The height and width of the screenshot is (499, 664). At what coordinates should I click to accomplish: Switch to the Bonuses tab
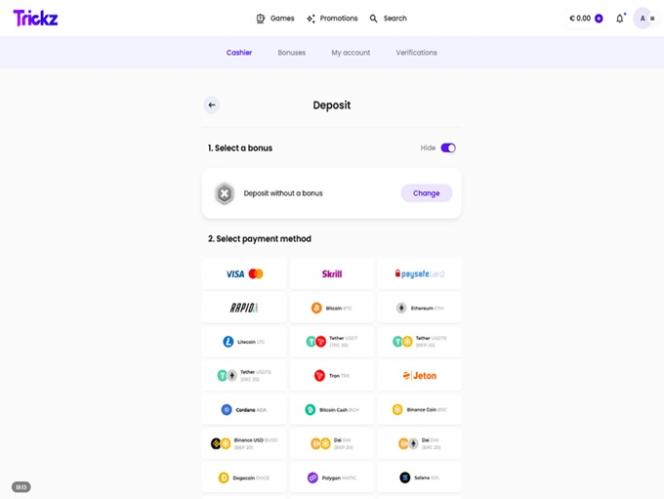point(292,53)
